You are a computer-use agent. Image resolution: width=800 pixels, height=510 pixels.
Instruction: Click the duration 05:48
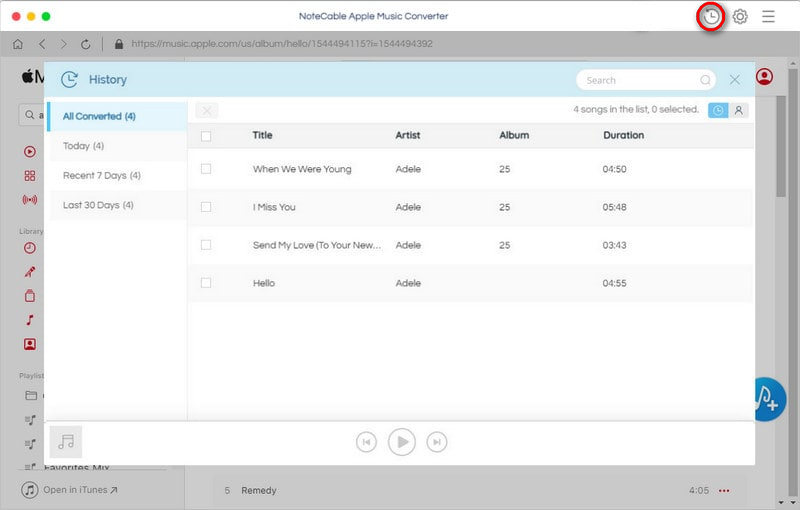[614, 207]
